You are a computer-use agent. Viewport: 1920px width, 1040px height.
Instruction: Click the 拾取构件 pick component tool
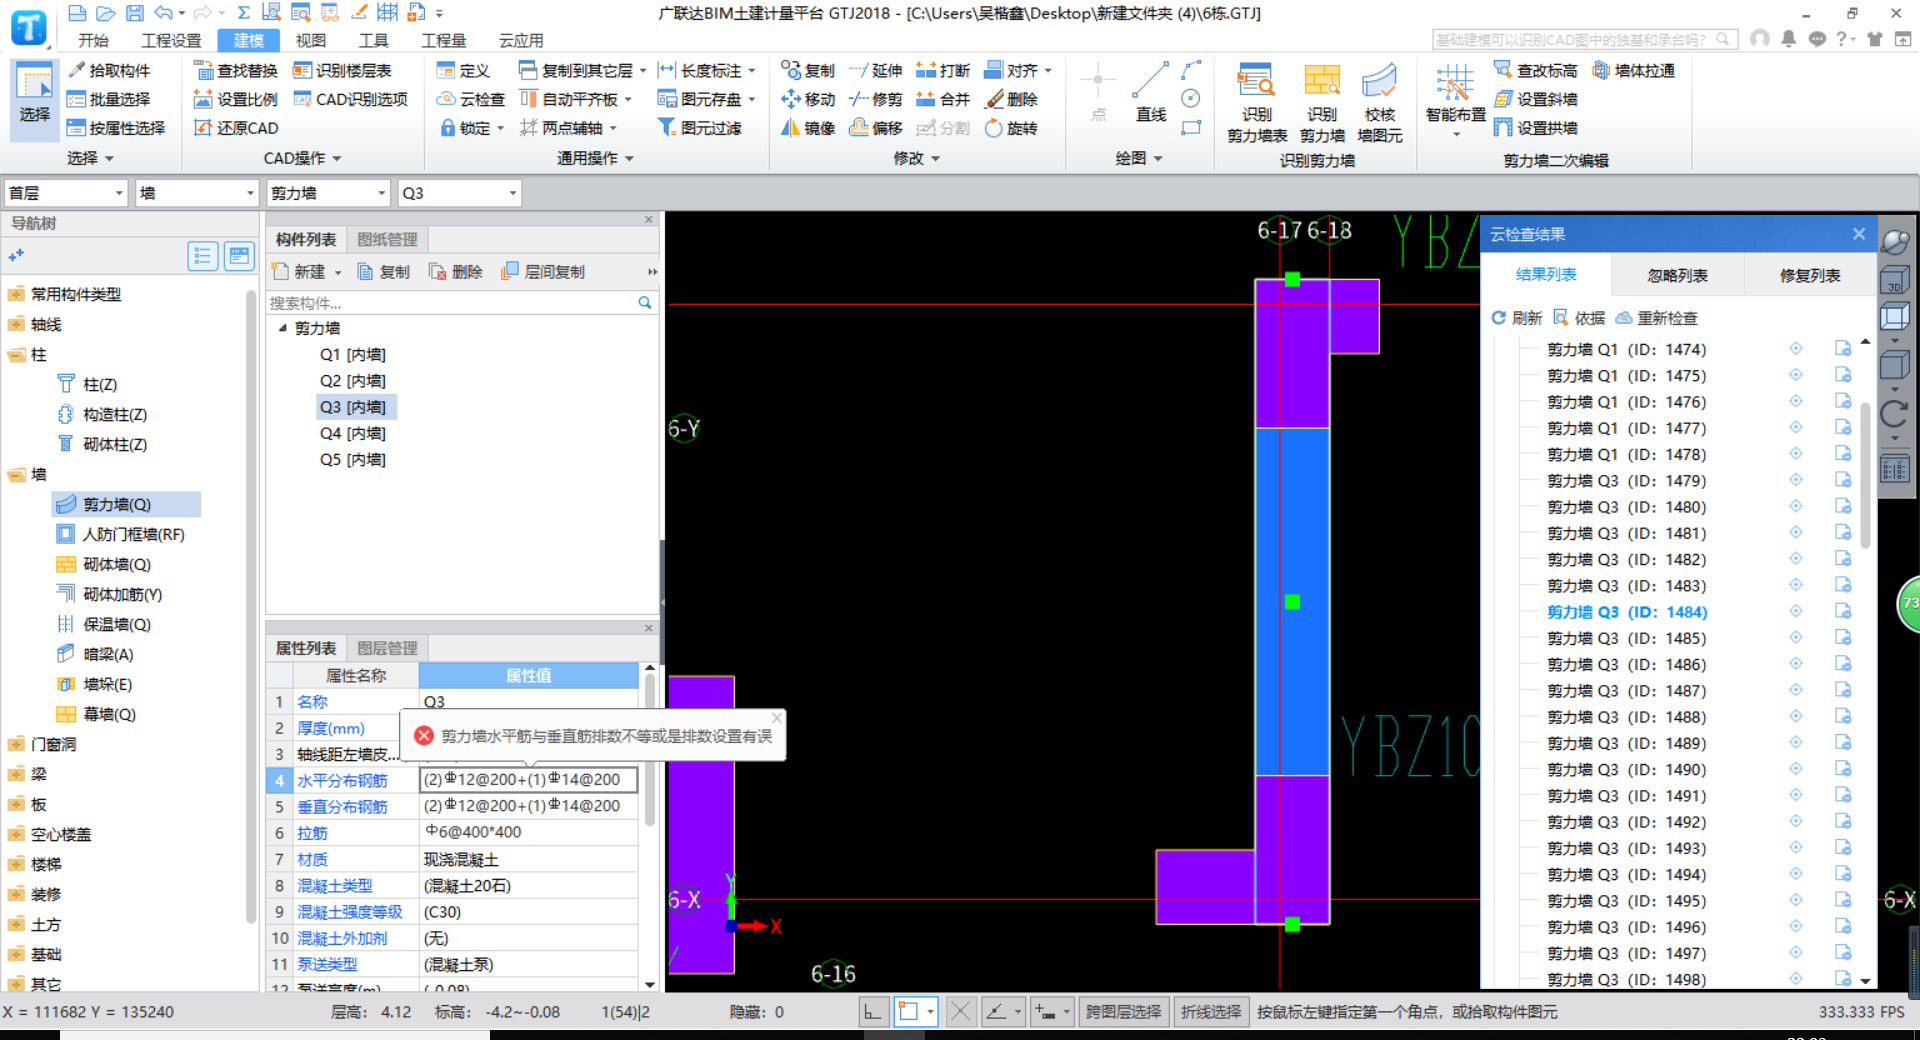pos(109,70)
